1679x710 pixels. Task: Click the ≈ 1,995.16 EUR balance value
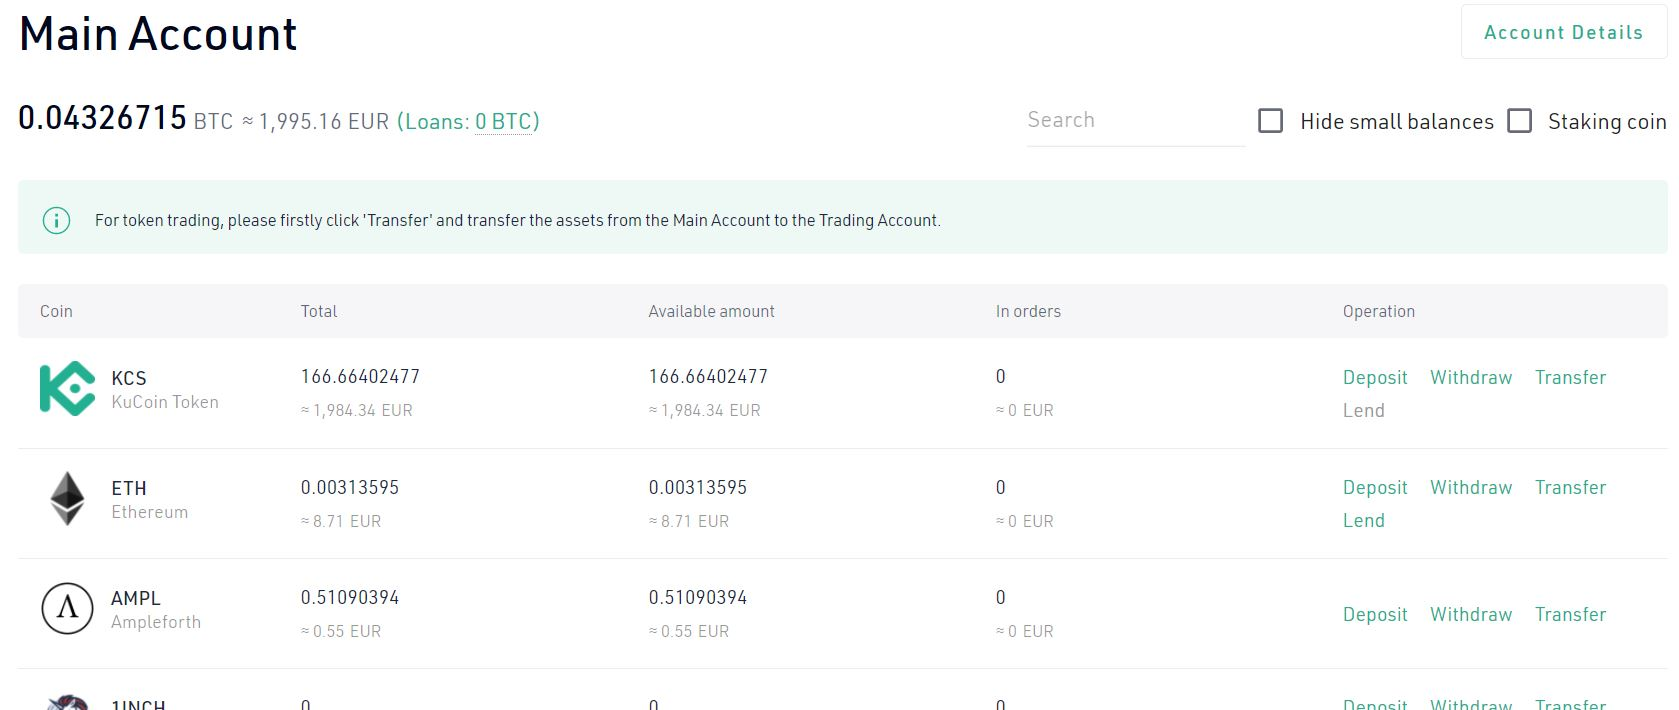click(x=316, y=122)
